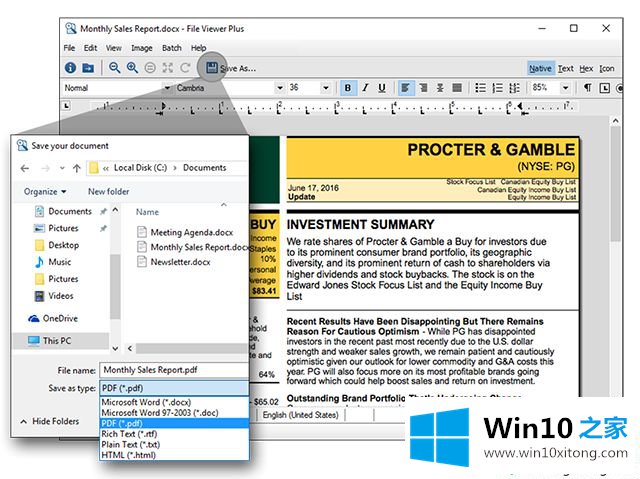
Task: Click the fit to window icon
Action: [168, 68]
